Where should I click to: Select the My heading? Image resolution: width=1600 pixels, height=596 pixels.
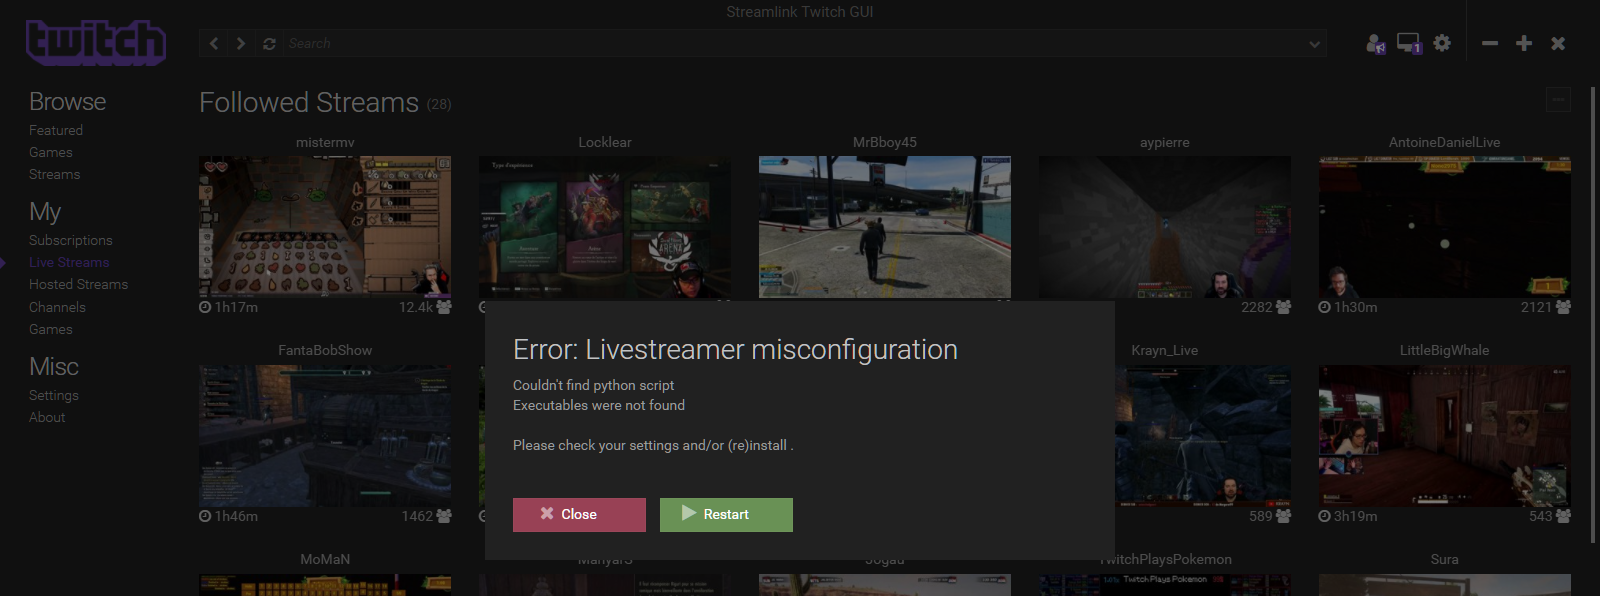45,212
